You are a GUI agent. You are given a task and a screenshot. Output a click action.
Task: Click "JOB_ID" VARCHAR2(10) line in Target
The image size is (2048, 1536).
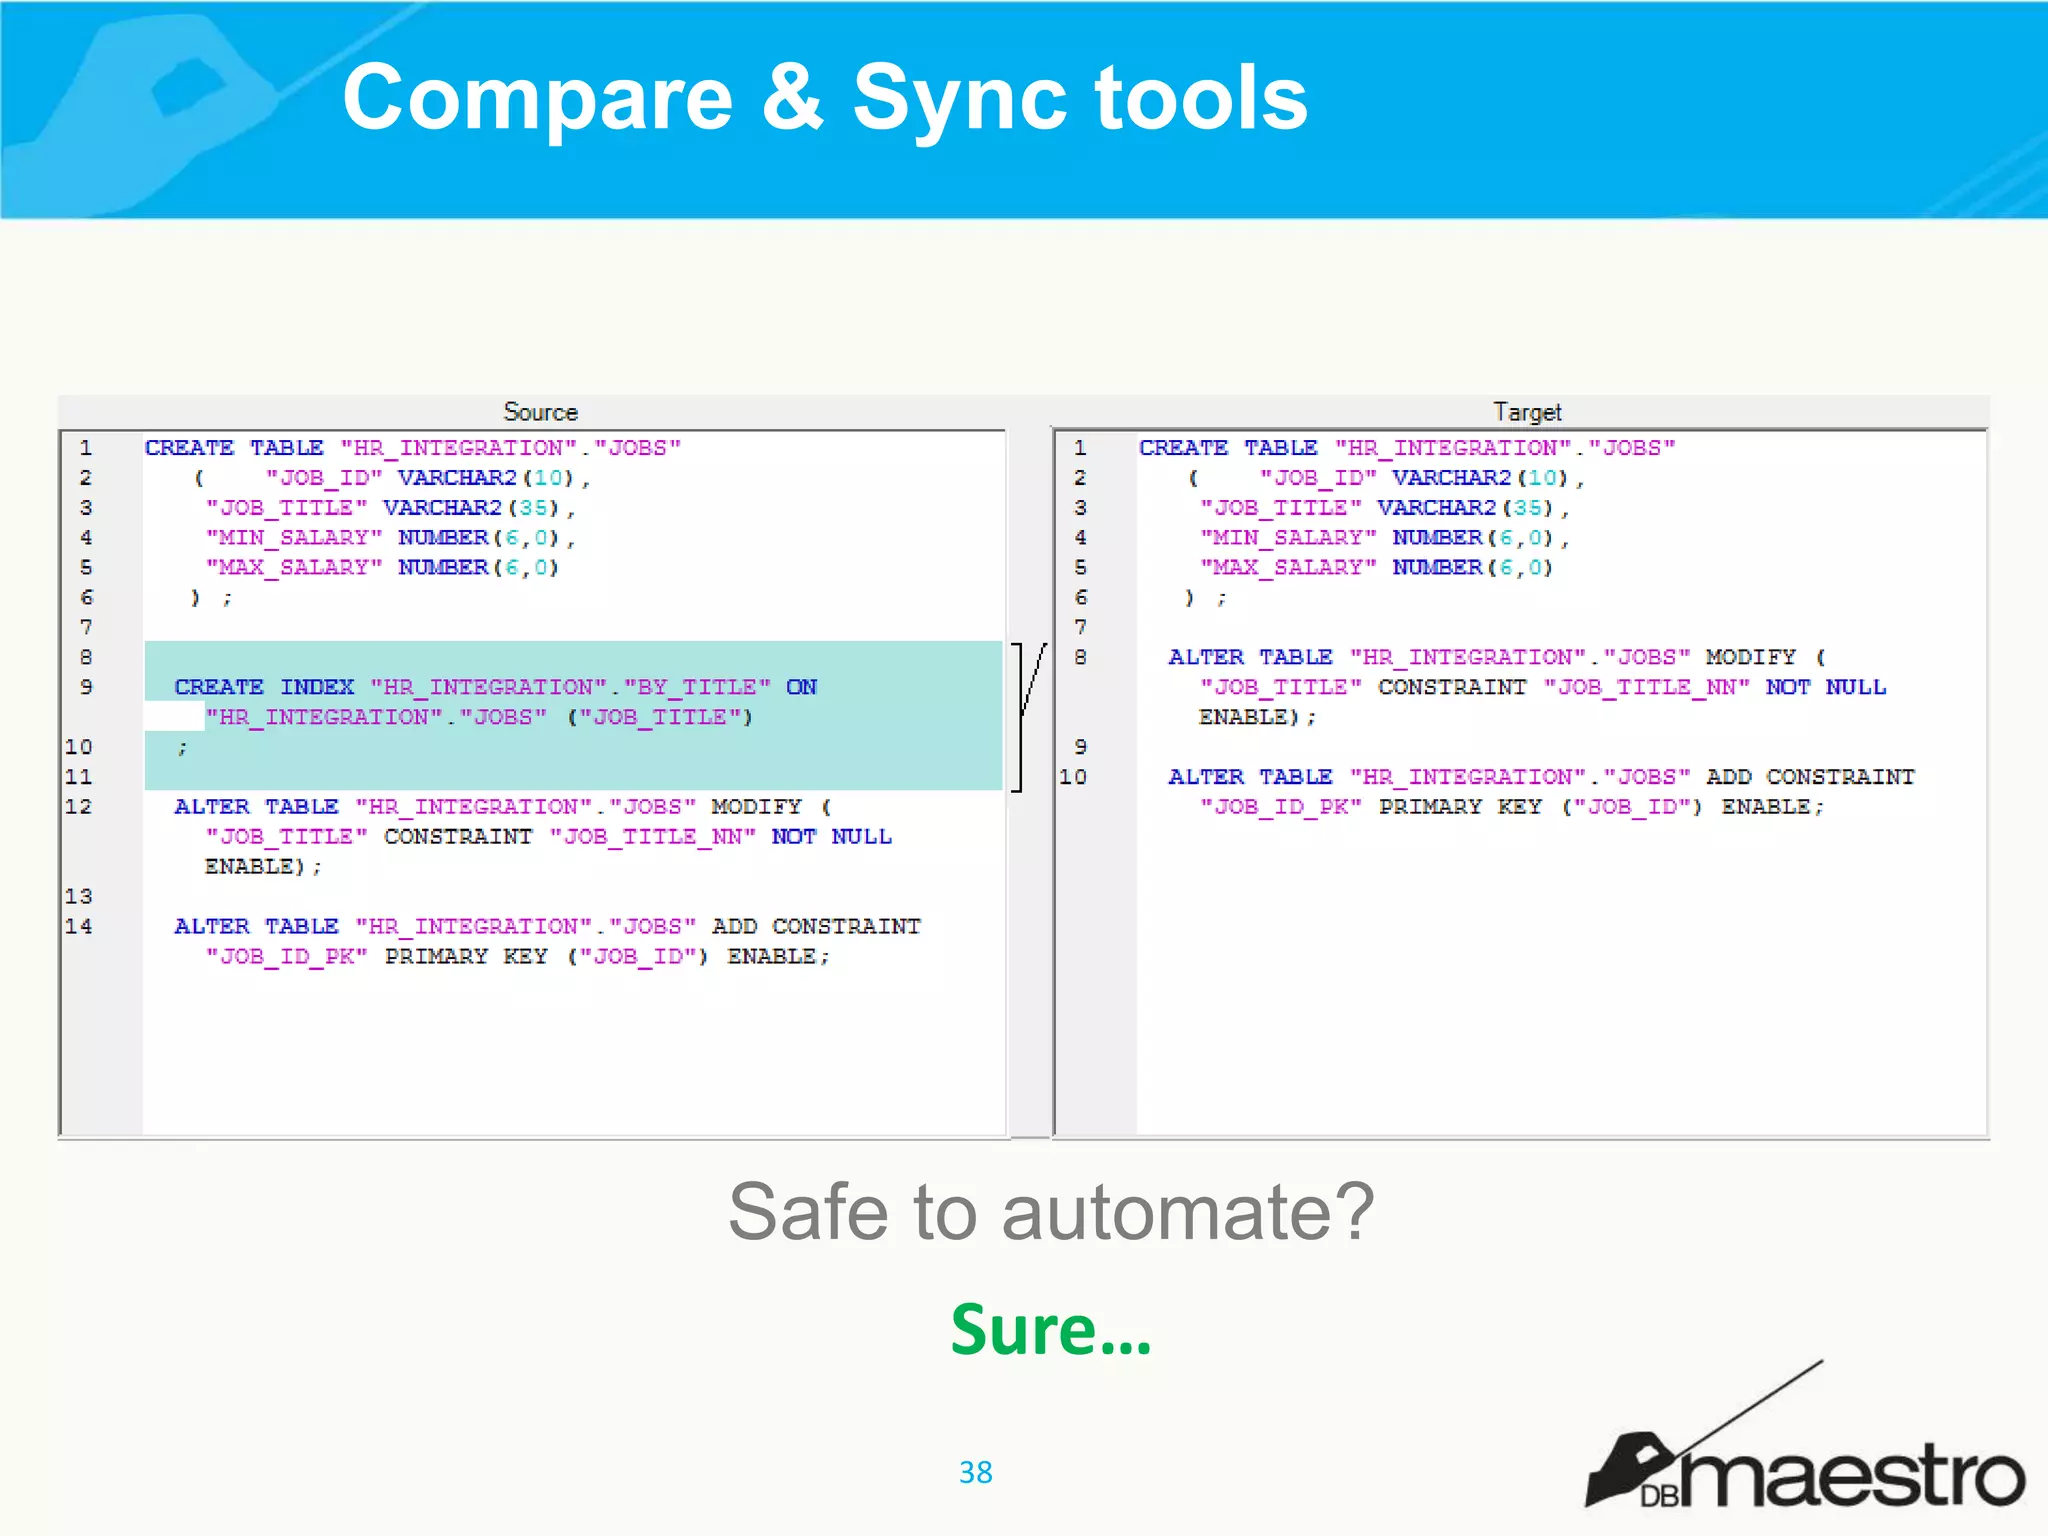(1386, 478)
